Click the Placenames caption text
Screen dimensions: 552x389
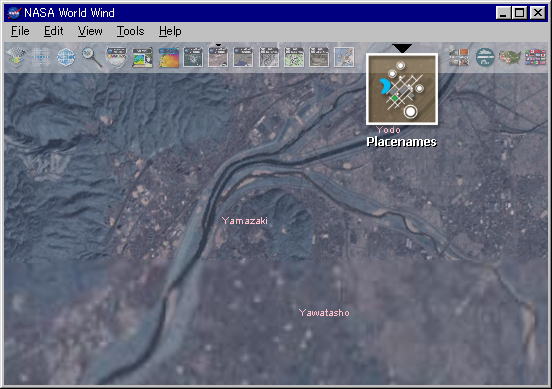pos(401,142)
